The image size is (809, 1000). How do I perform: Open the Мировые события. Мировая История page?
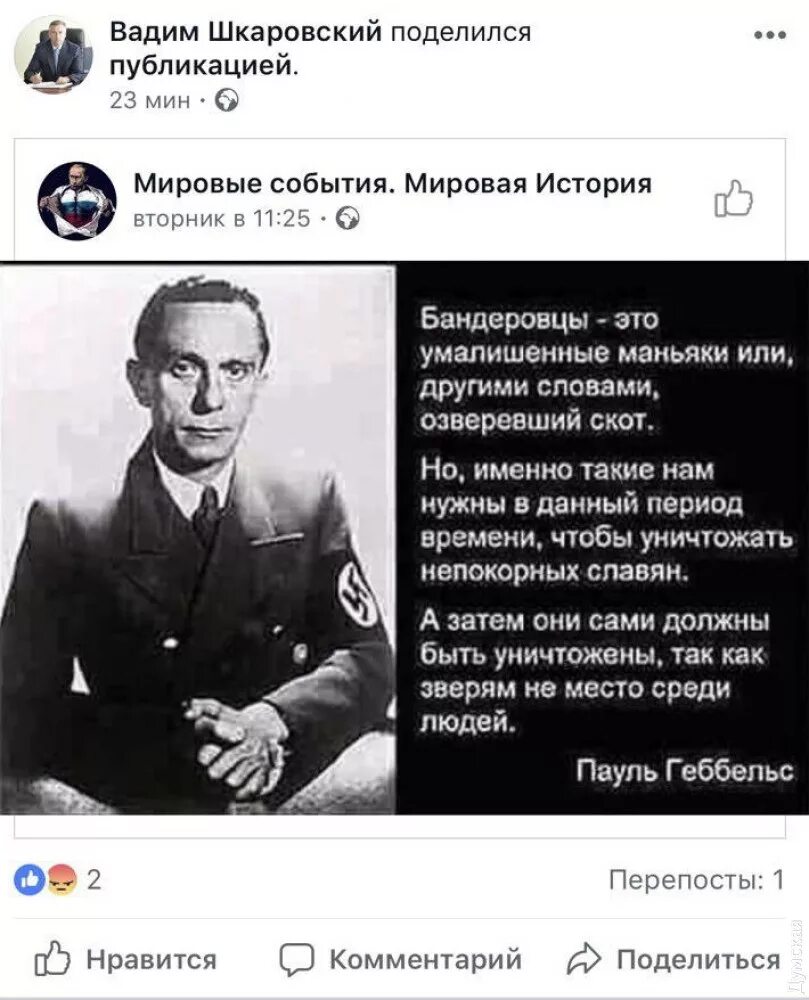tap(393, 184)
